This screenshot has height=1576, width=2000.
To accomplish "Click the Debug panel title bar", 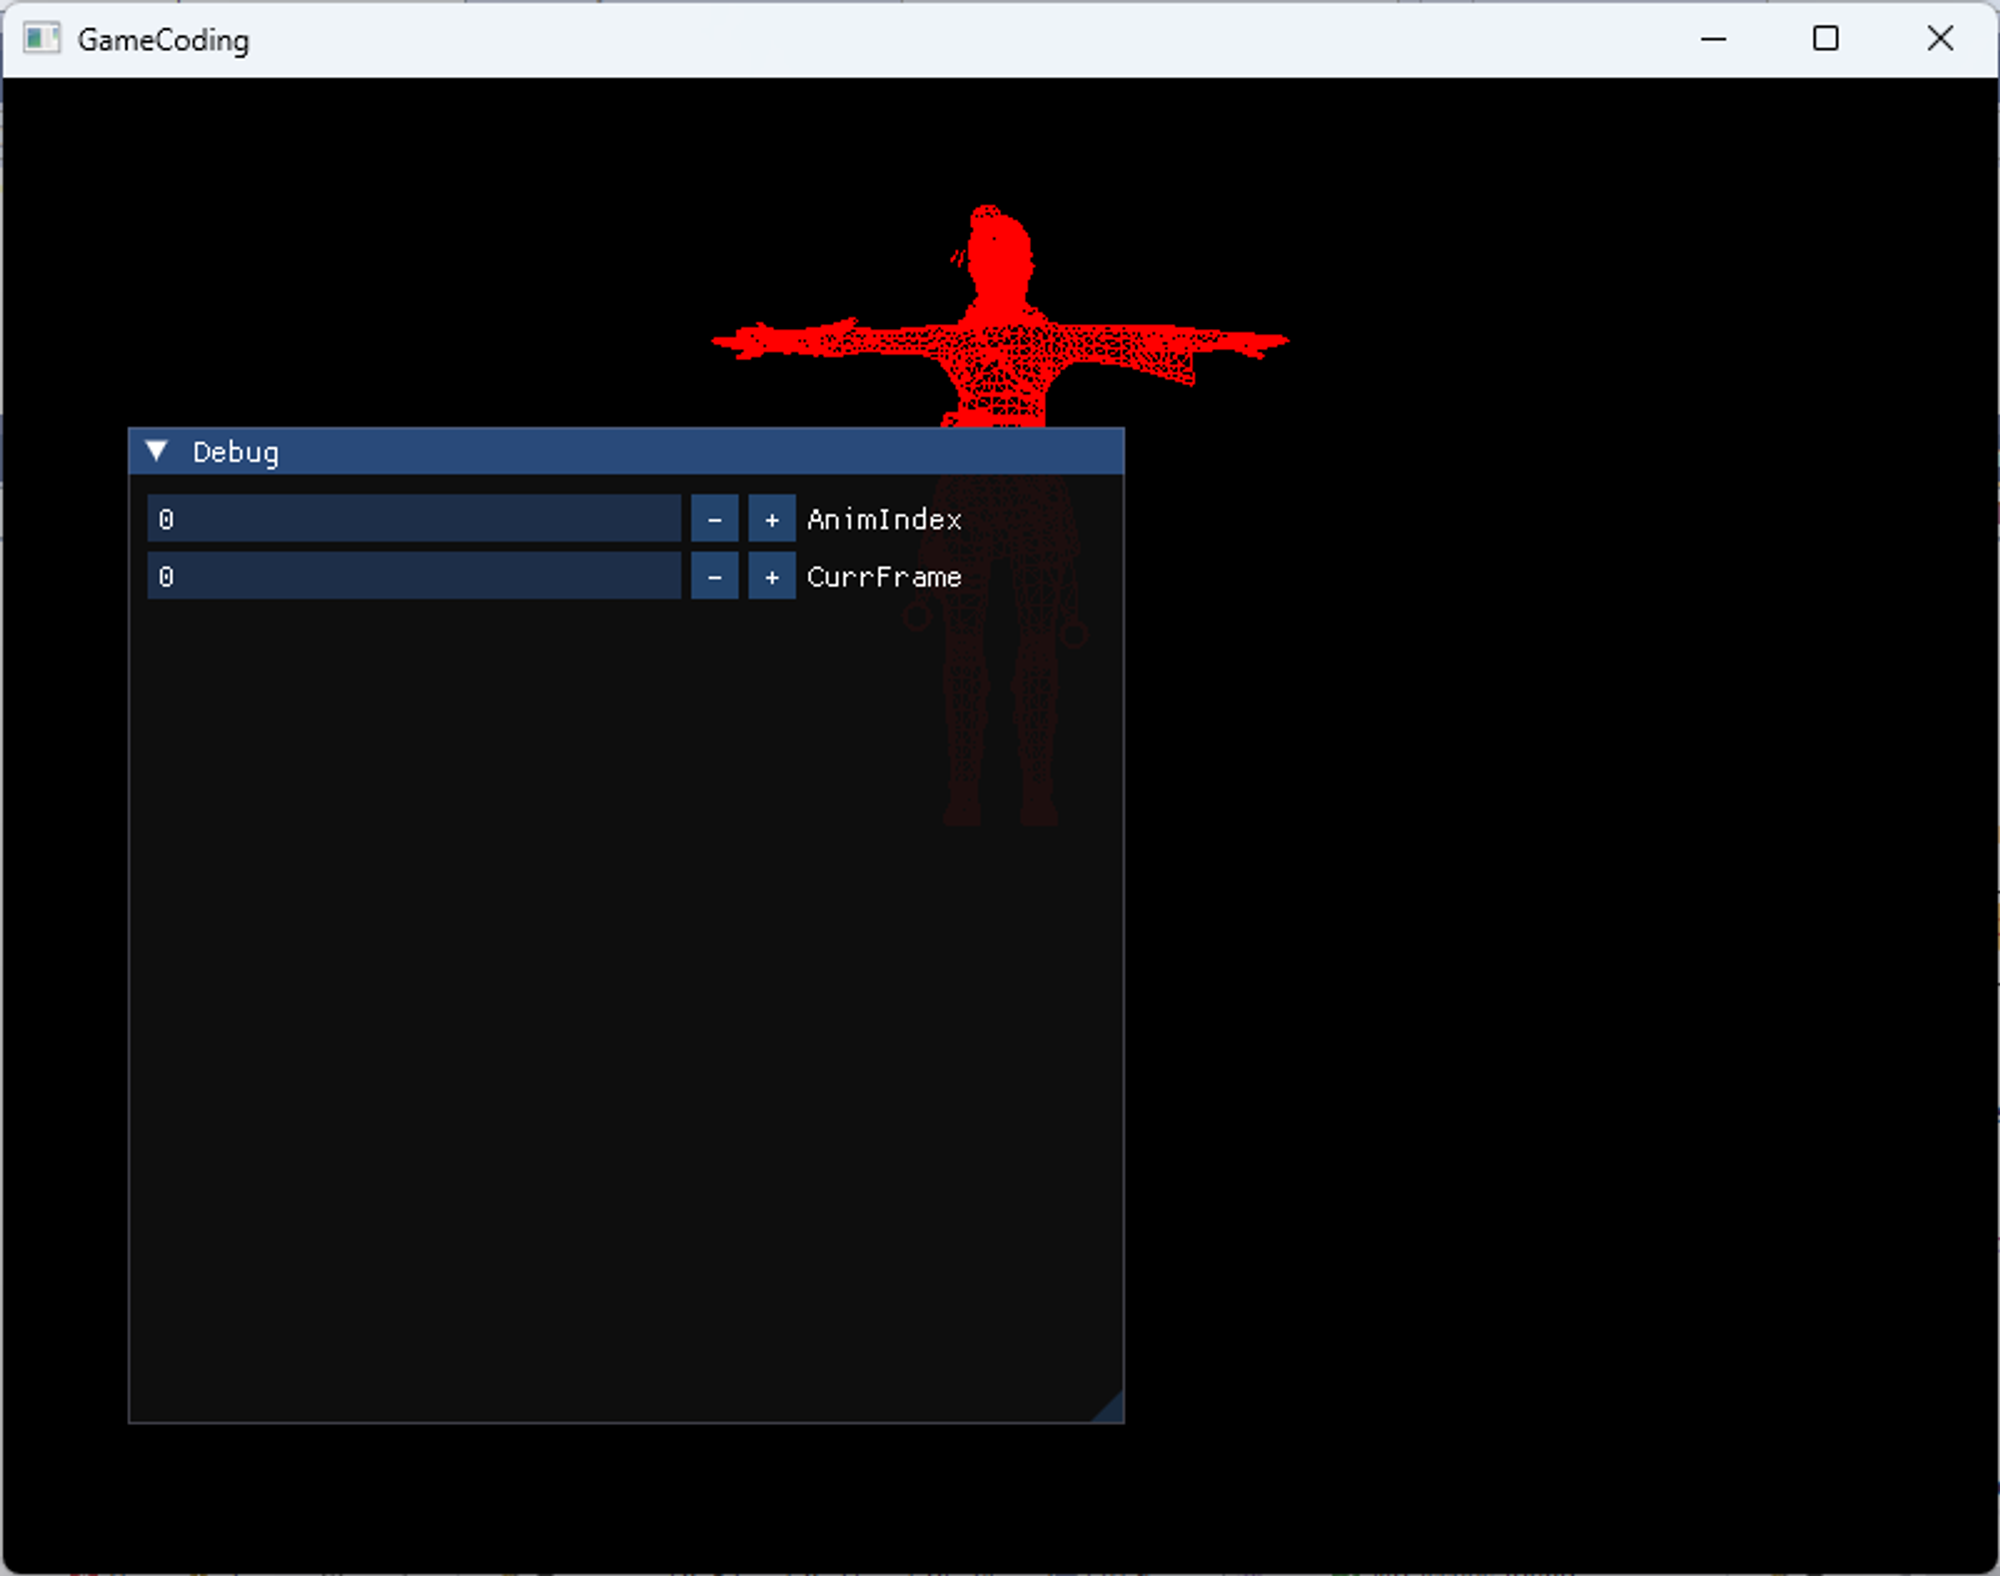I will point(640,451).
